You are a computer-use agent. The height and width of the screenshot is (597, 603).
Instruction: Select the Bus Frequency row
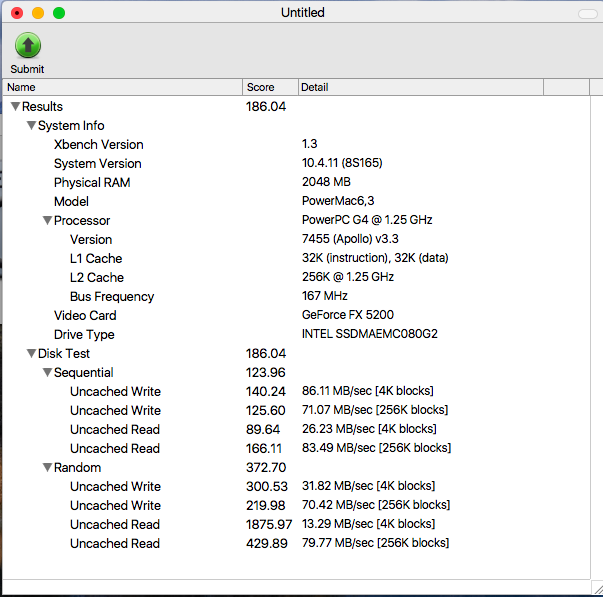click(x=296, y=296)
